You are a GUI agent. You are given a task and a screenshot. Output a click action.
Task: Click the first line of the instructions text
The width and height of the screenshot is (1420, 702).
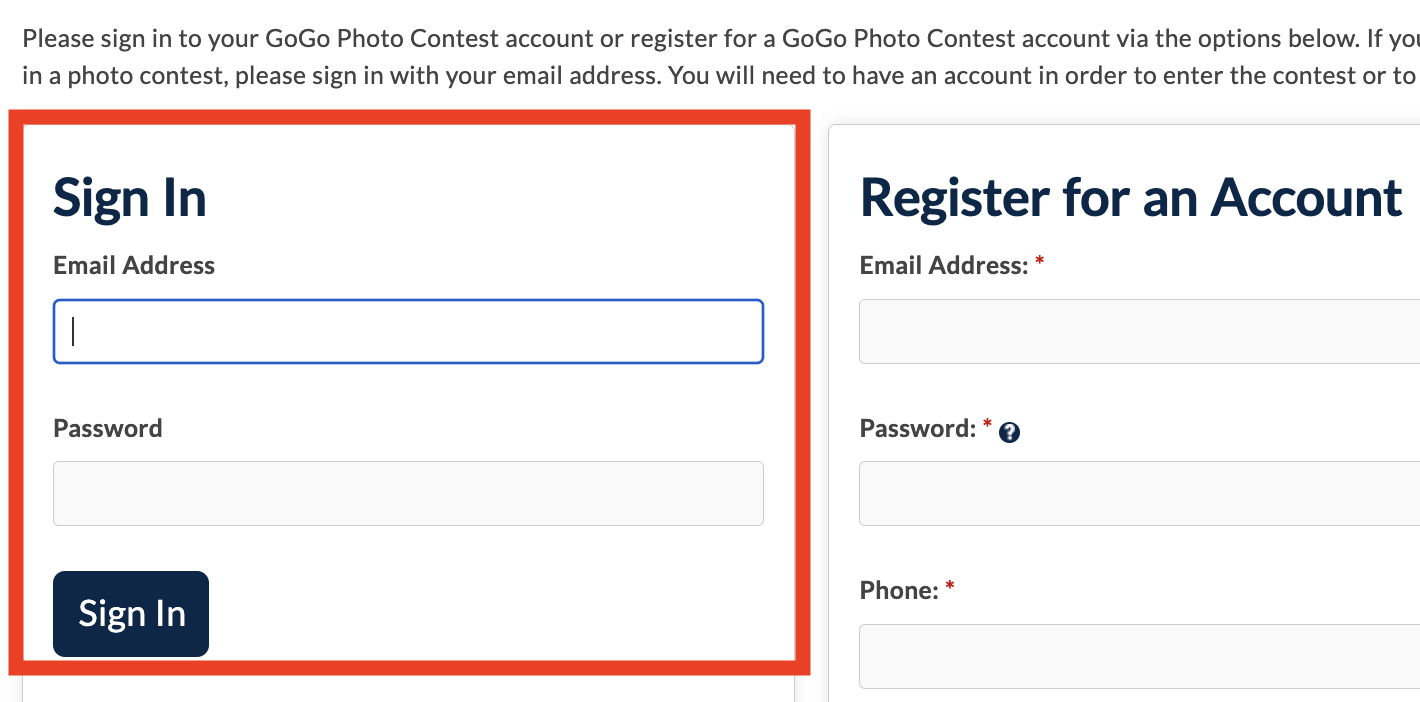700,39
